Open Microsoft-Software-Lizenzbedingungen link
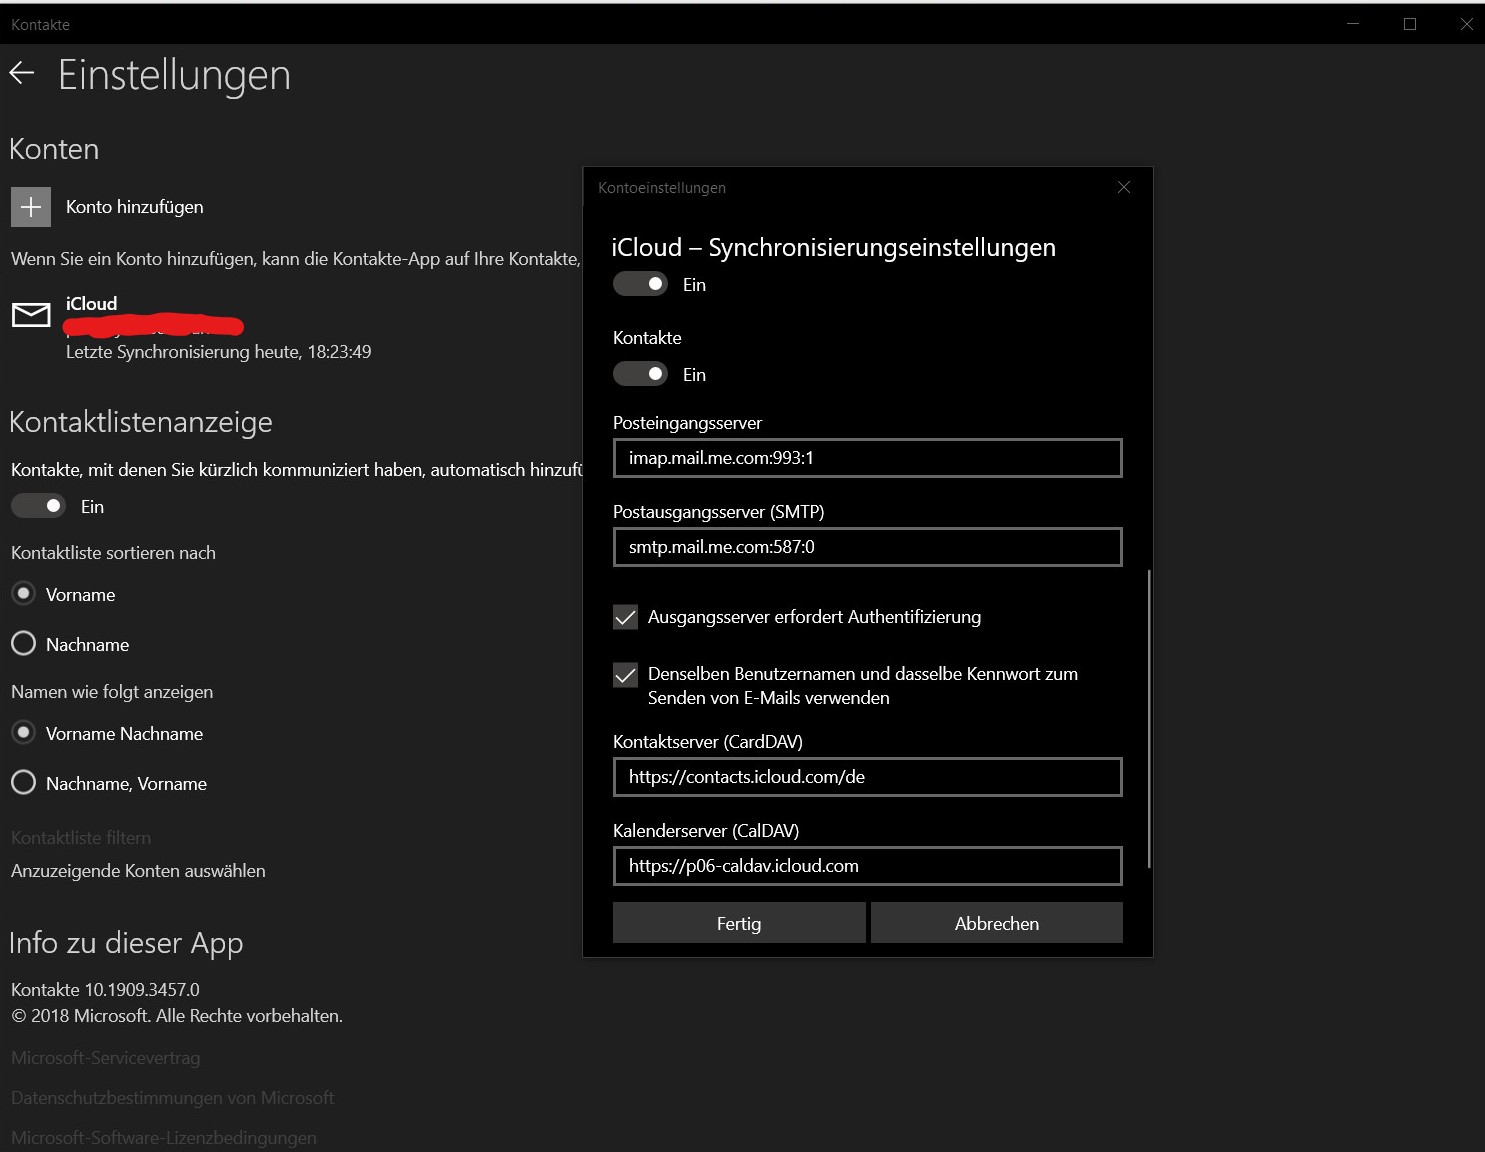 click(163, 1138)
